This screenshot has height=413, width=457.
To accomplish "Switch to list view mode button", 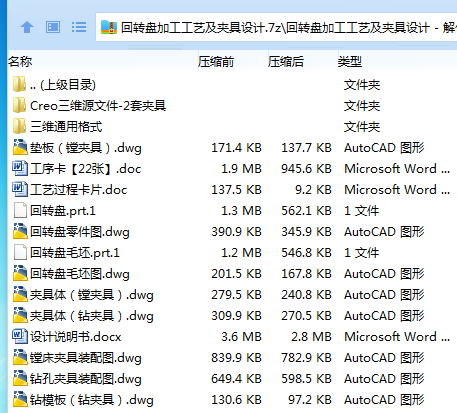I will click(x=79, y=27).
